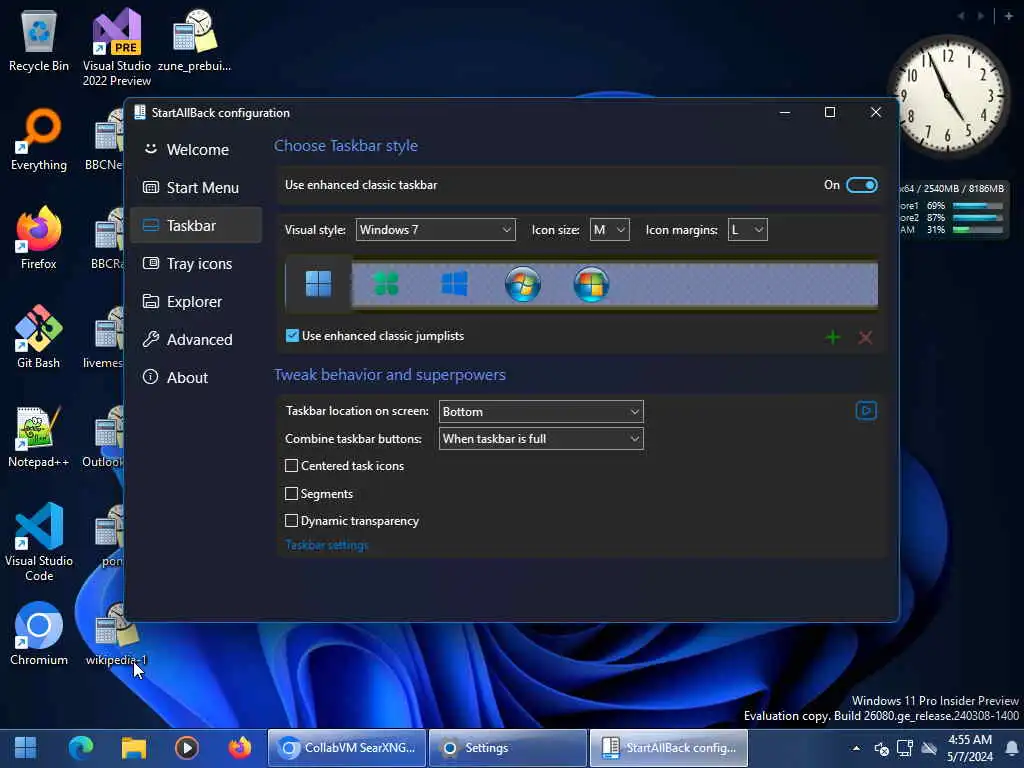This screenshot has height=768, width=1024.
Task: Click the red X remove icon
Action: 865,337
